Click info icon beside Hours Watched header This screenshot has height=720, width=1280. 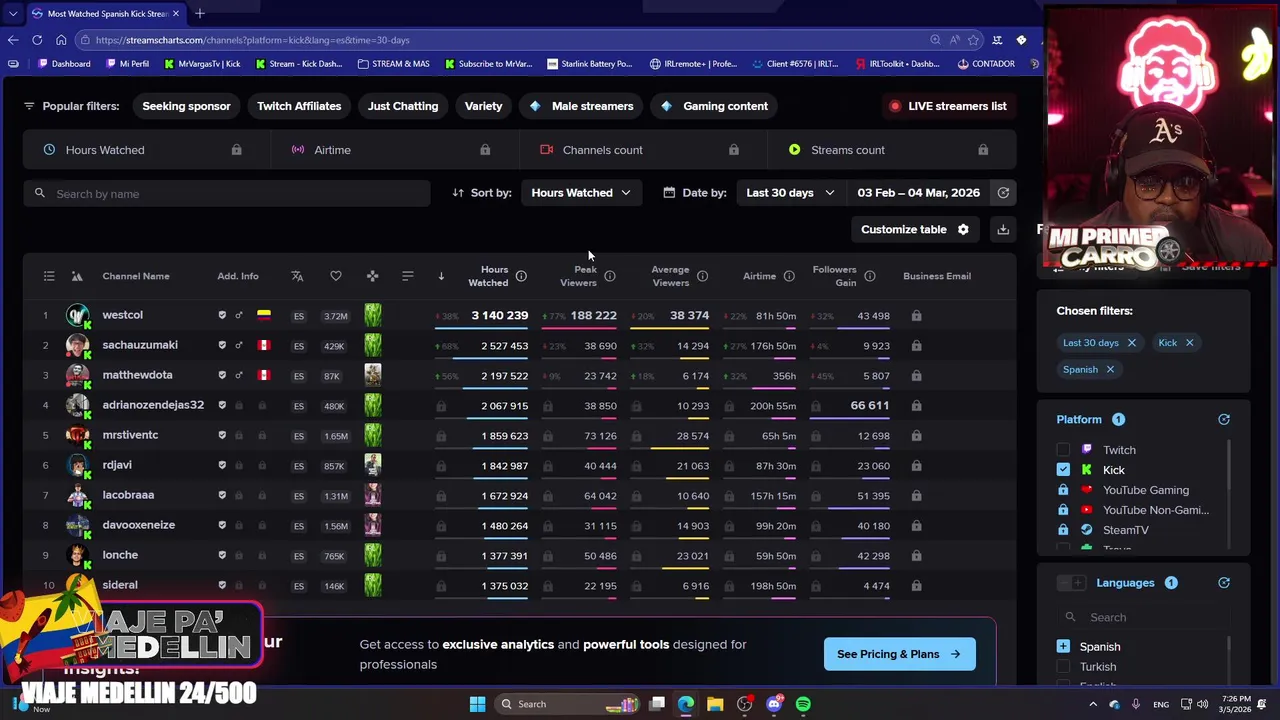pyautogui.click(x=521, y=276)
